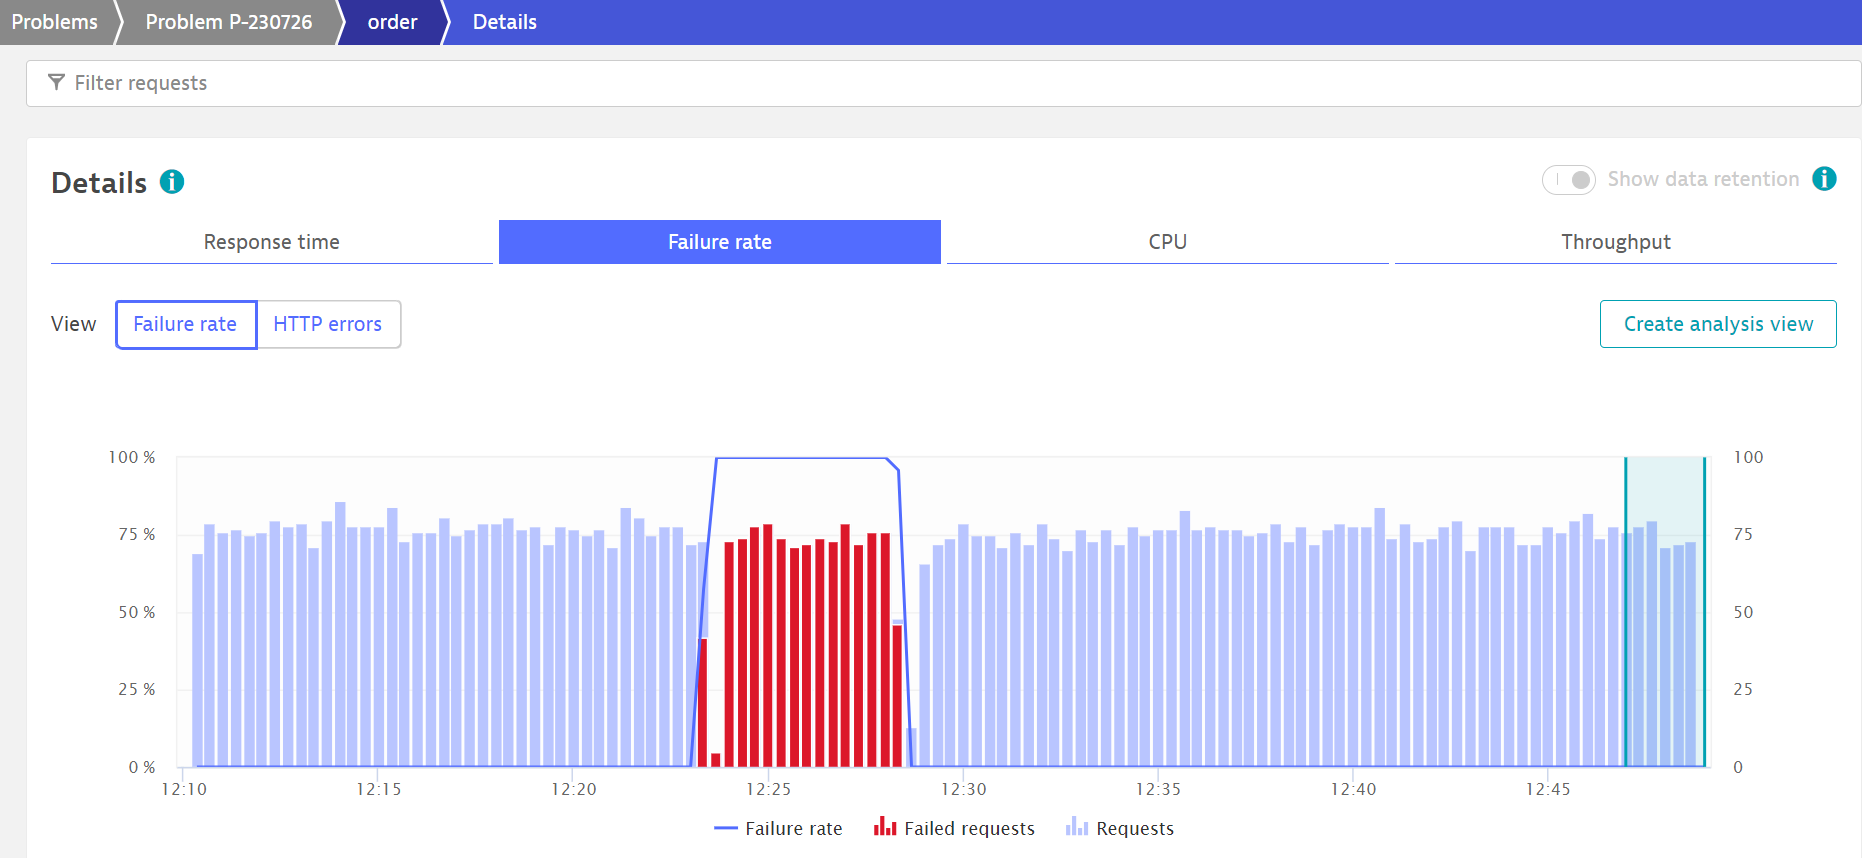
Task: Select the highlighted Failure rate tab
Action: coord(719,242)
